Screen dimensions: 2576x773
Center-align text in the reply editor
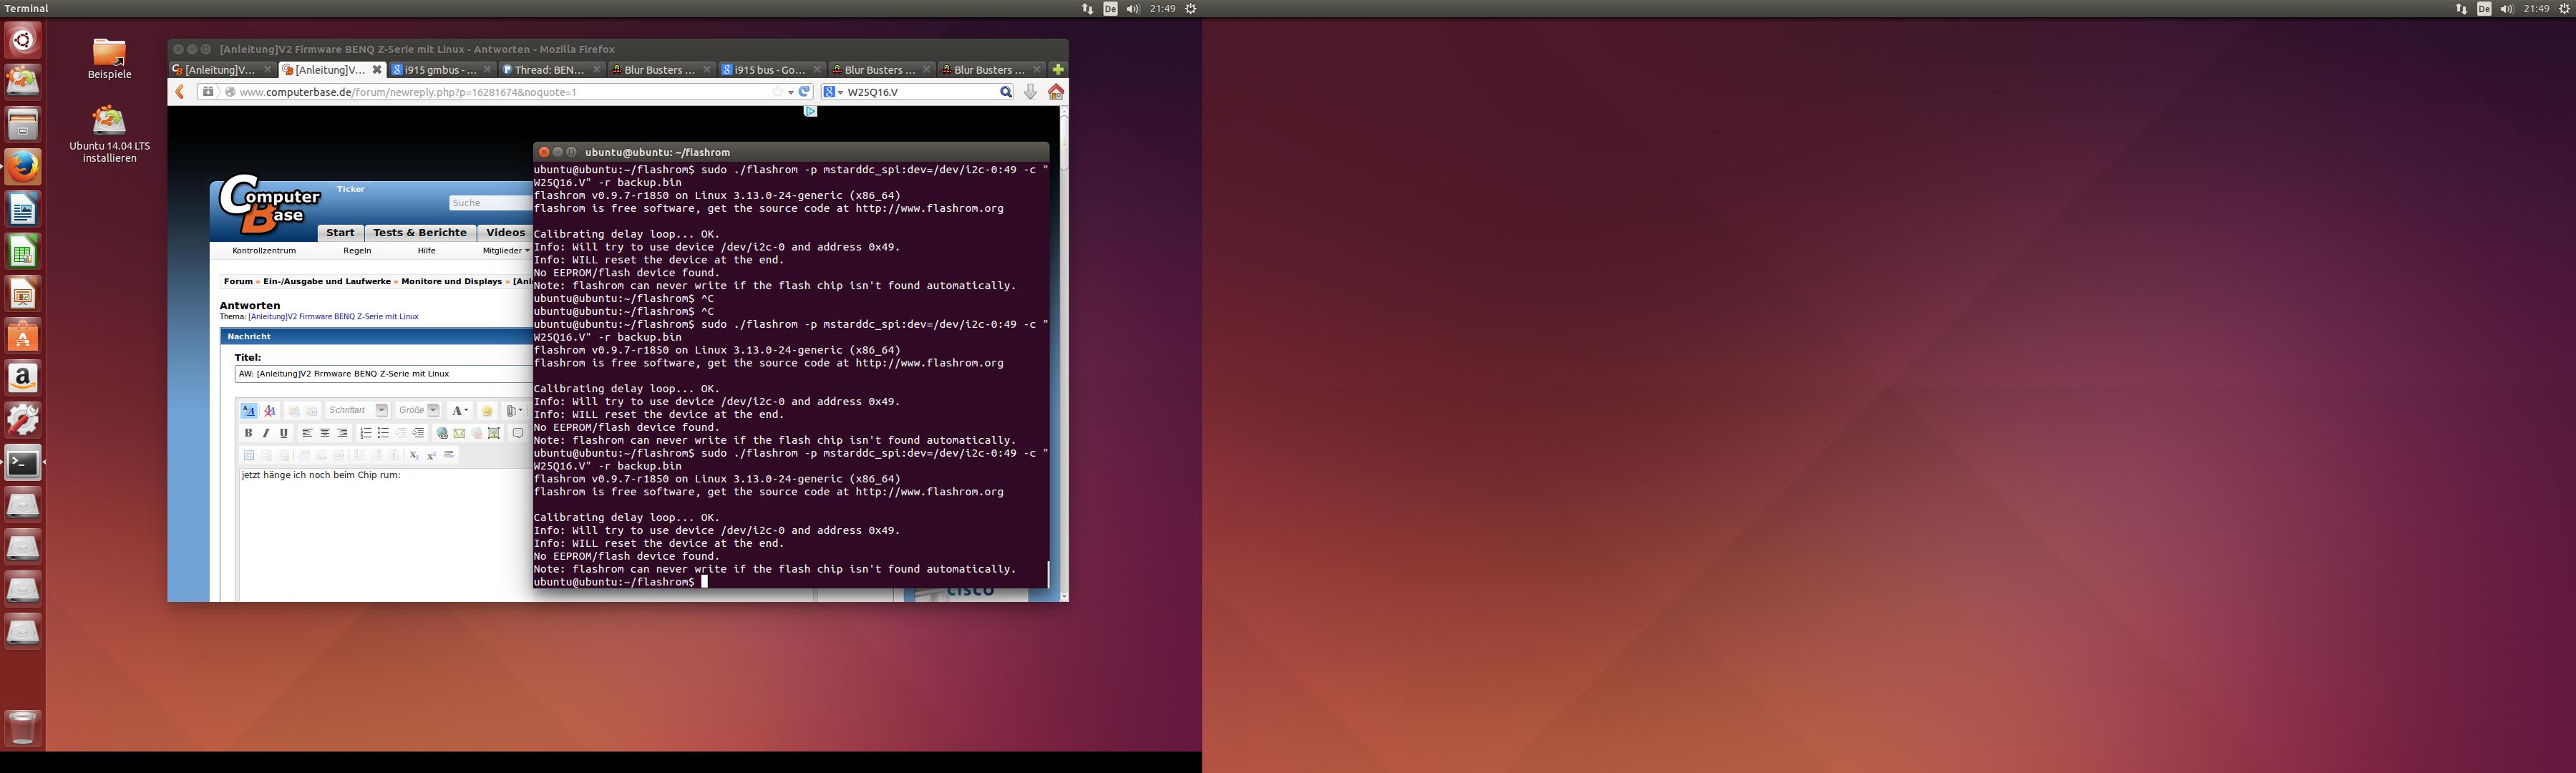coord(325,433)
